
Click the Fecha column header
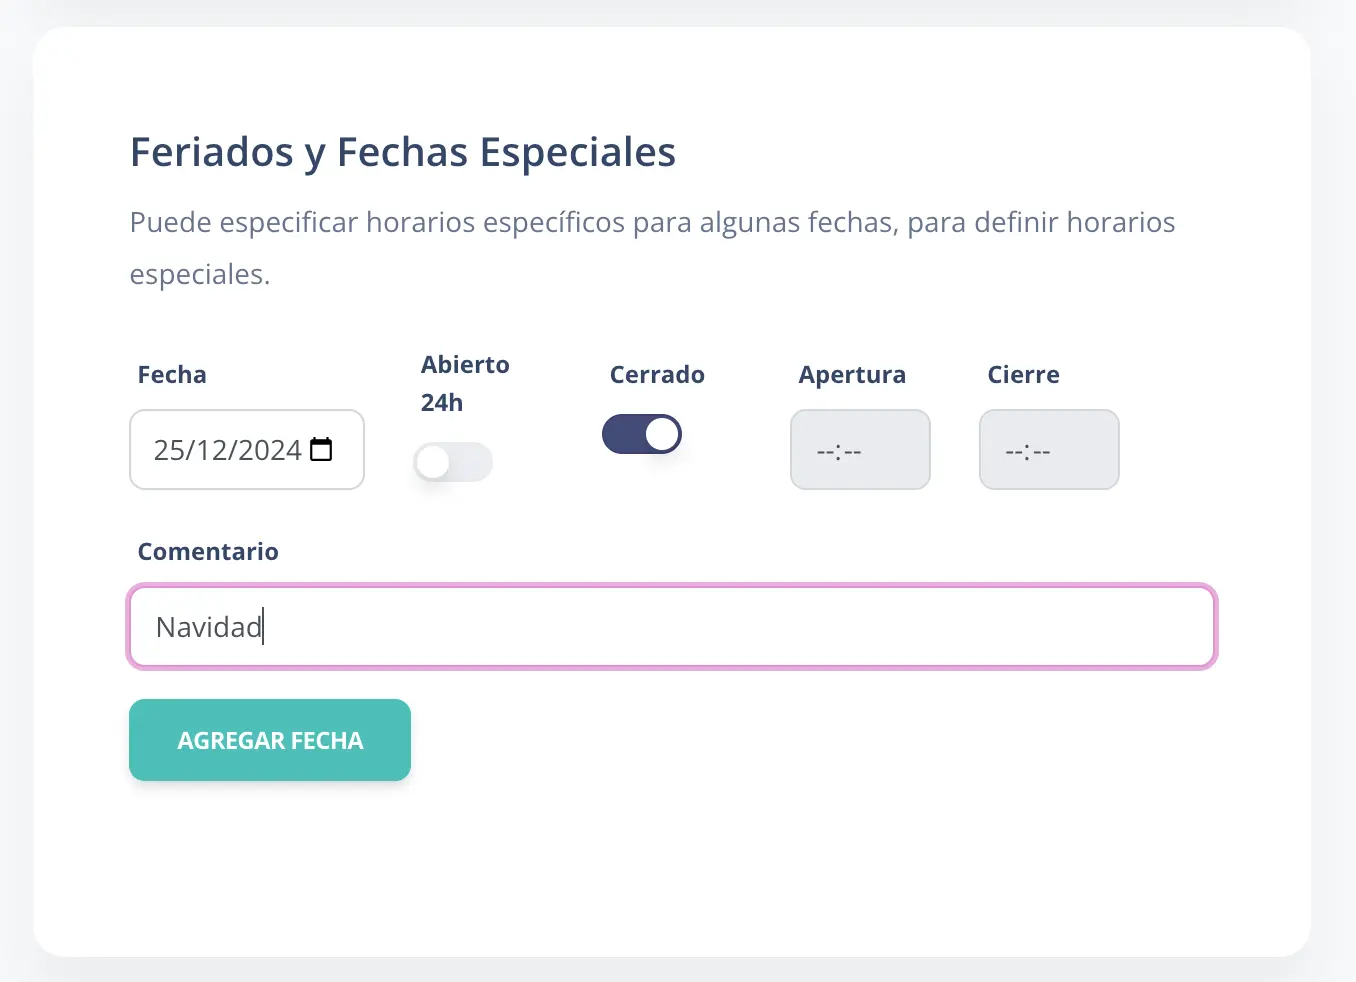click(x=171, y=375)
